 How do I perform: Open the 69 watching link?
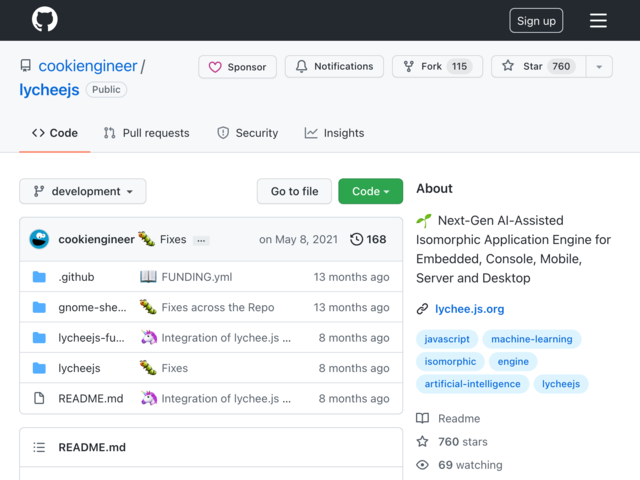(x=459, y=465)
